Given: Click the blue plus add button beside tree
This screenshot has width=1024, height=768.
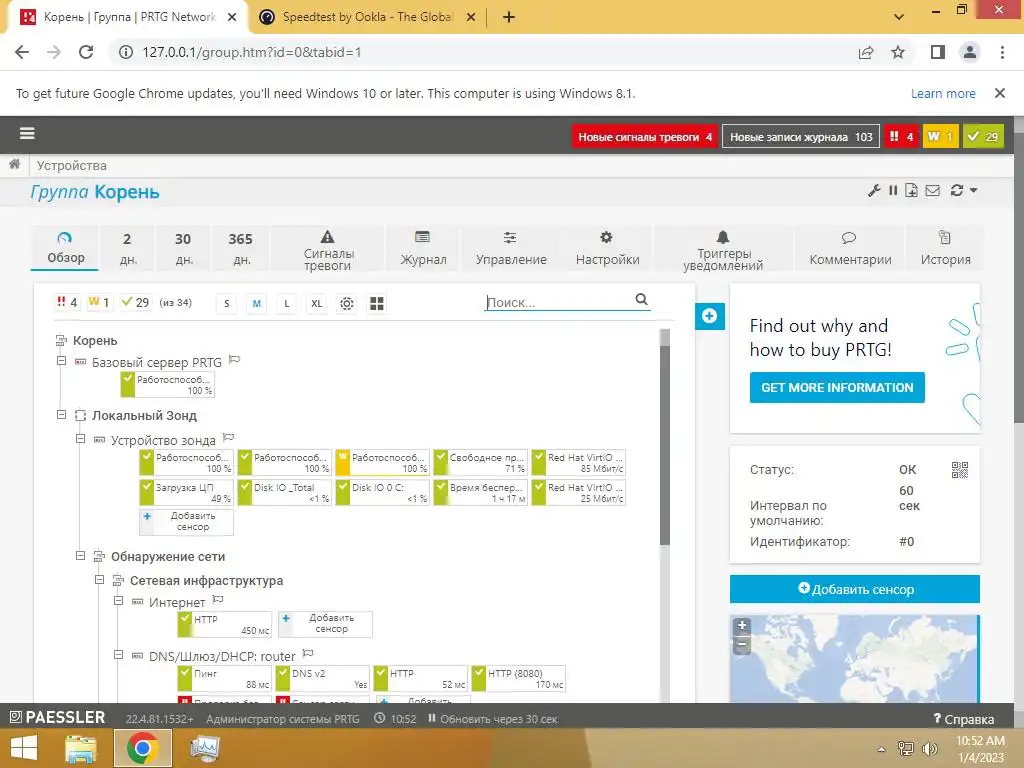Looking at the screenshot, I should pyautogui.click(x=710, y=317).
